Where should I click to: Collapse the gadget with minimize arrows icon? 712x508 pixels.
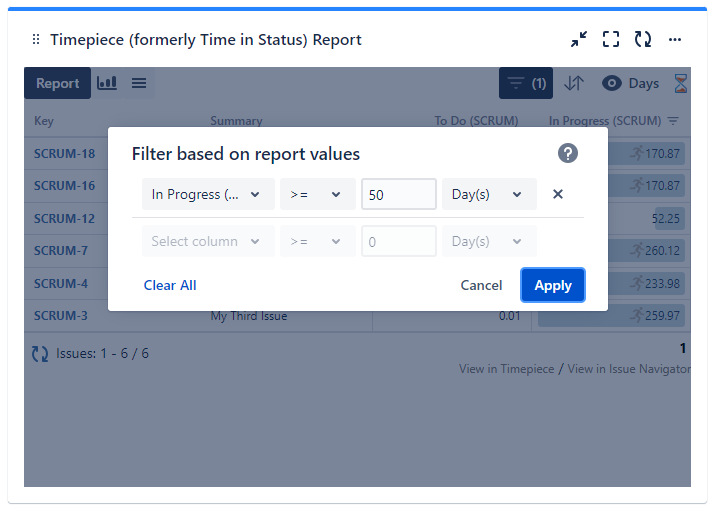point(579,39)
